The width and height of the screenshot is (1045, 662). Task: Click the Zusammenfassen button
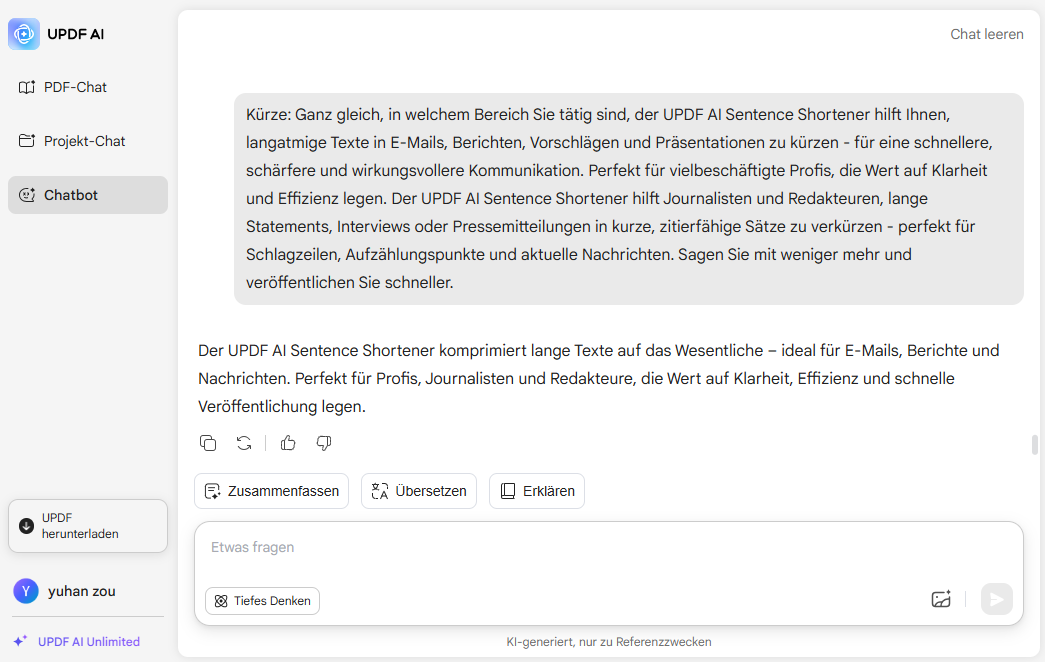pyautogui.click(x=271, y=491)
